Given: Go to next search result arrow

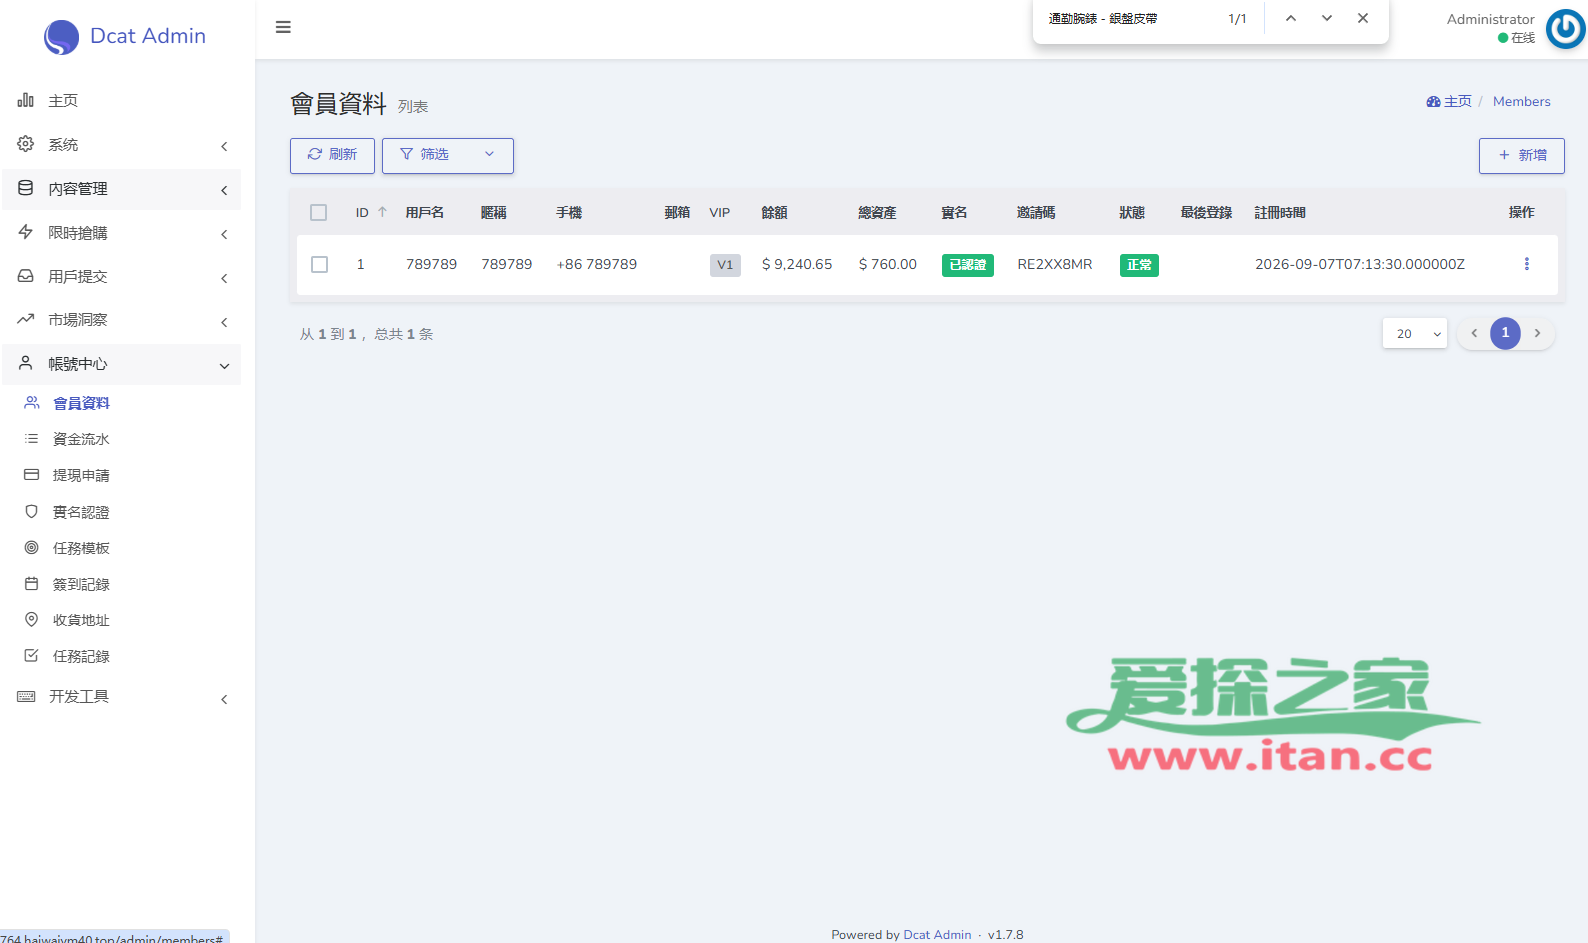Looking at the screenshot, I should coord(1327,18).
